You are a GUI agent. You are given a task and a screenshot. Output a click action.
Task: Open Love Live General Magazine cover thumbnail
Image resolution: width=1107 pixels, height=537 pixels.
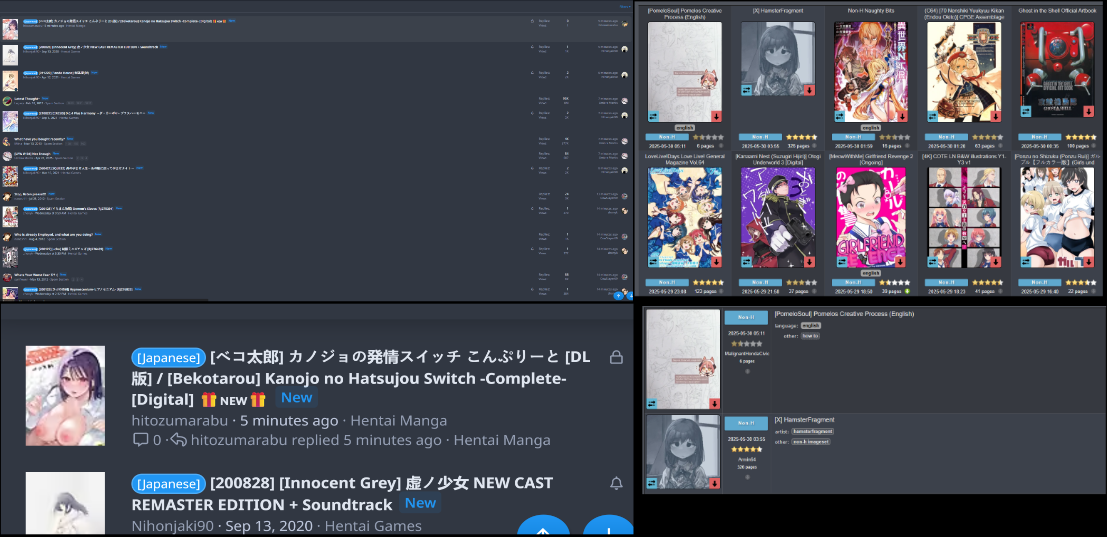point(684,217)
